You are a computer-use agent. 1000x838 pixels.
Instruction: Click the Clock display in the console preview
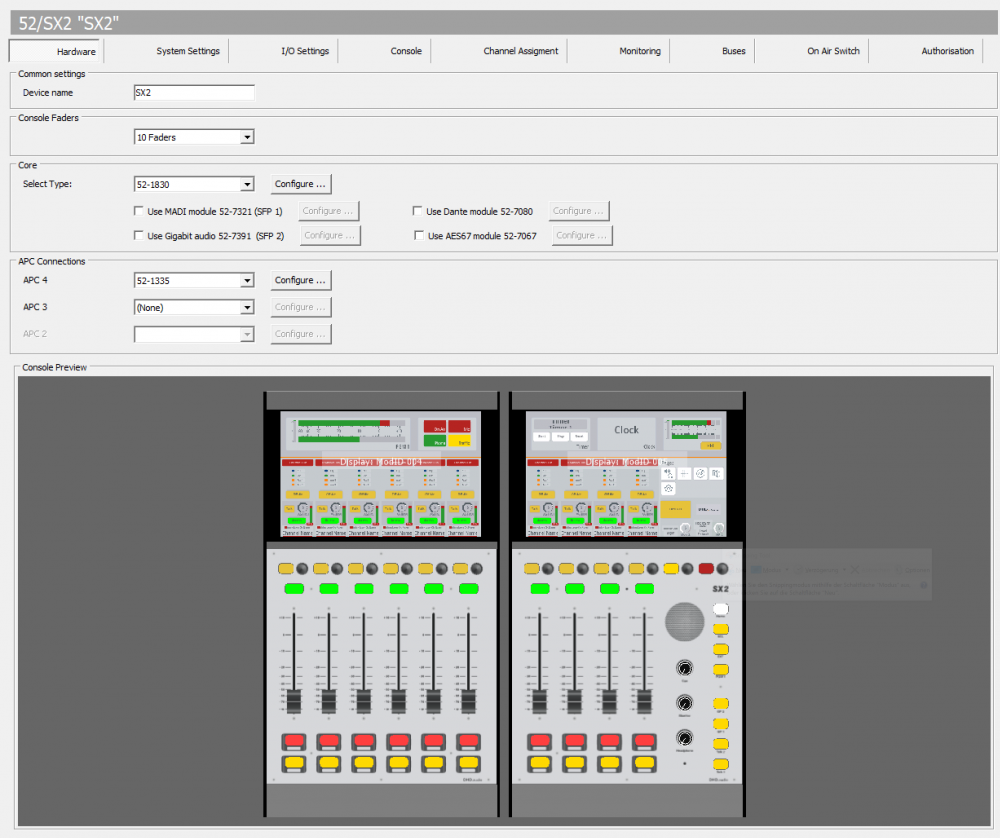(x=626, y=430)
